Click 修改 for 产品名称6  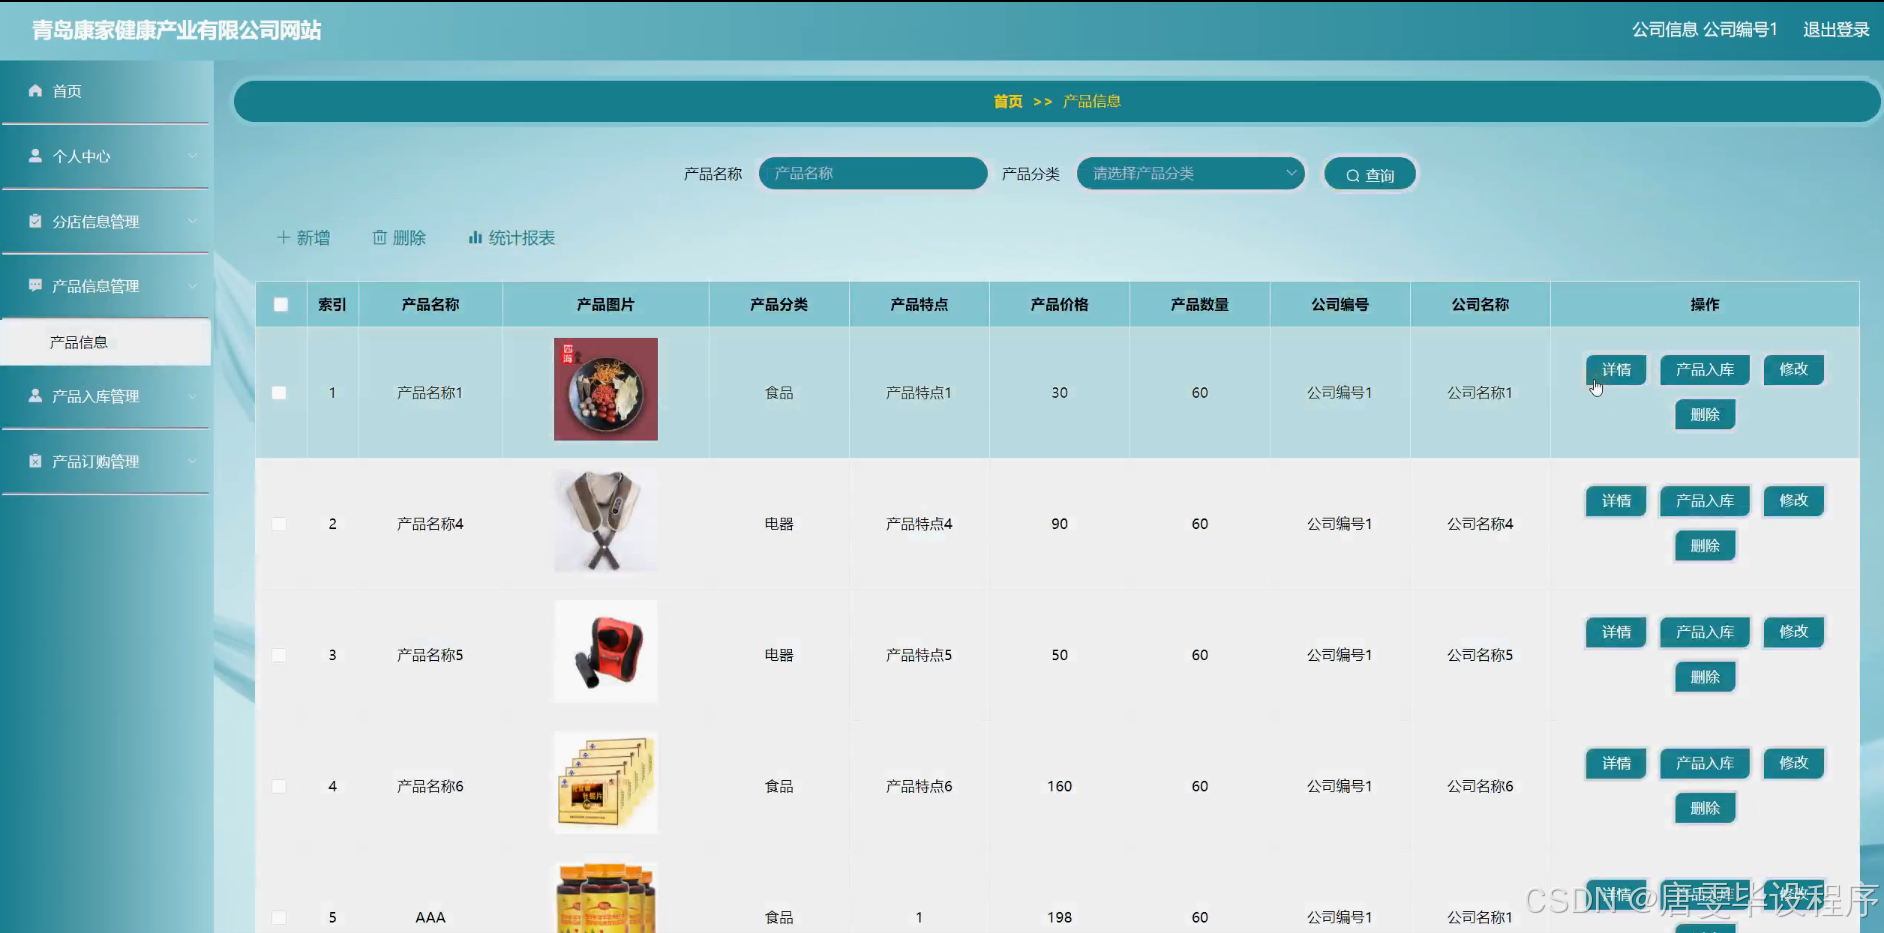tap(1794, 763)
